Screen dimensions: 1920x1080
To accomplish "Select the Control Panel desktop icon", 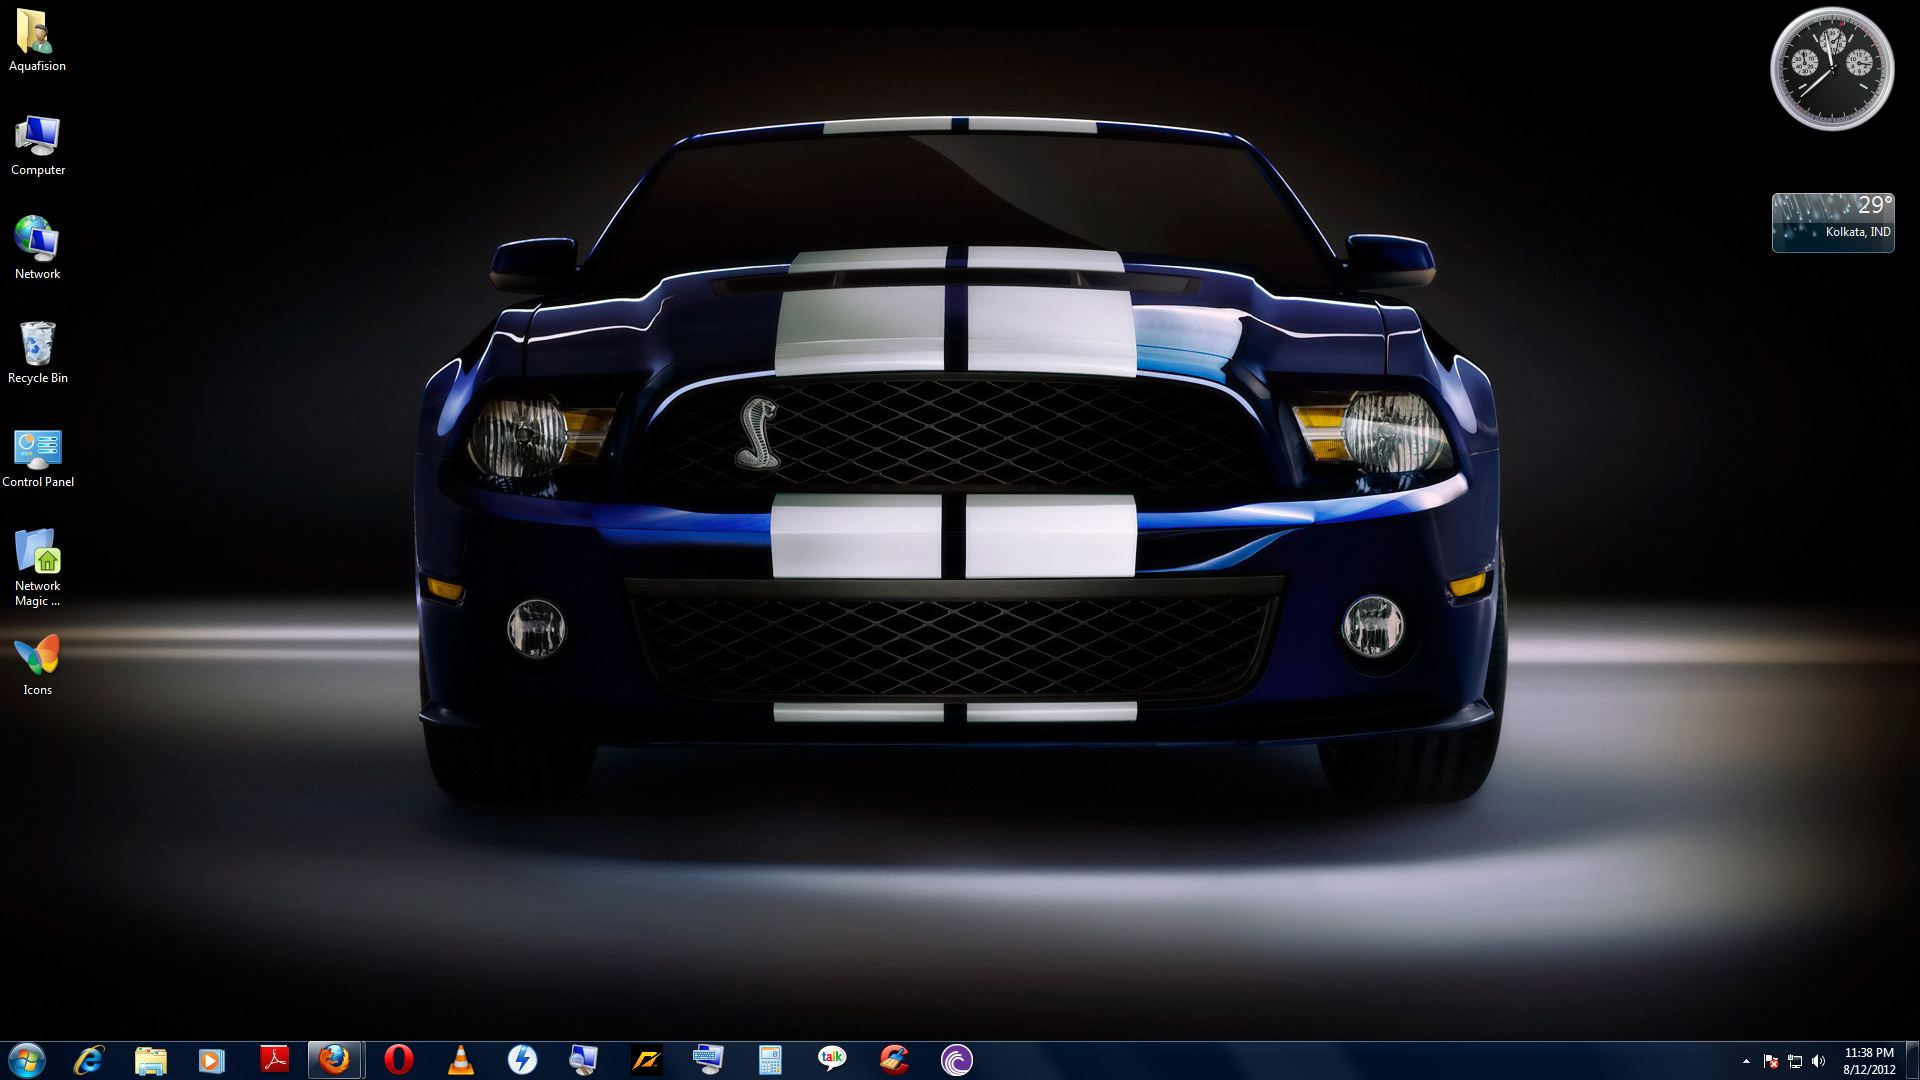I will click(x=37, y=457).
